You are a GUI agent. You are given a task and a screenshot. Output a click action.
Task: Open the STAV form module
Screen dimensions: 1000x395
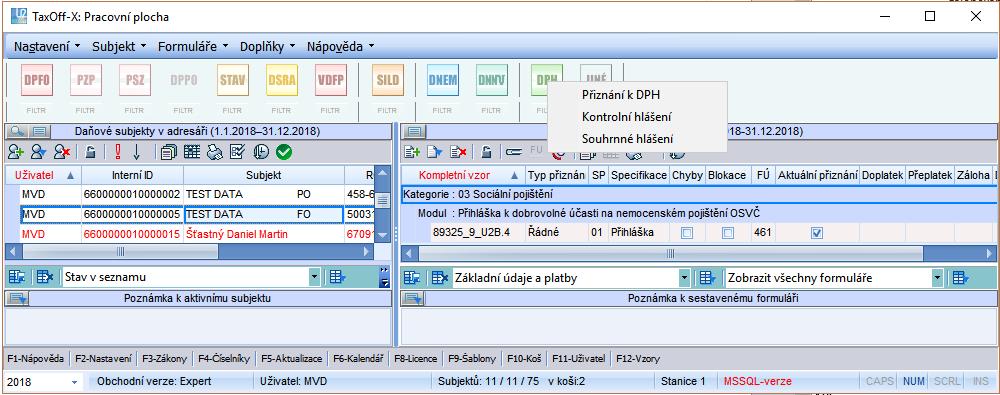coord(233,80)
